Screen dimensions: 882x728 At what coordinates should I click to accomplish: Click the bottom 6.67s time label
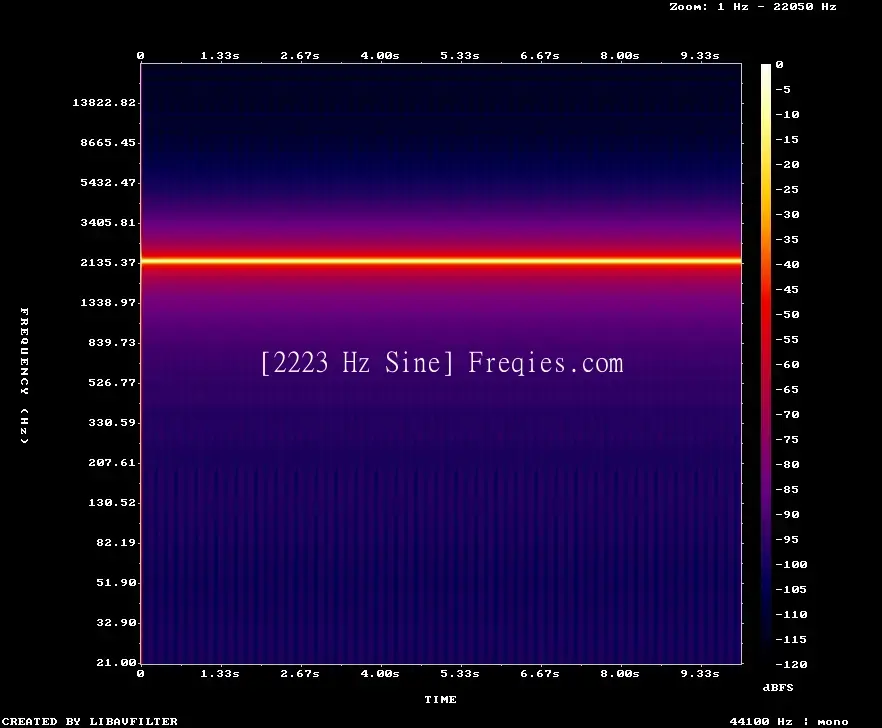[x=539, y=673]
